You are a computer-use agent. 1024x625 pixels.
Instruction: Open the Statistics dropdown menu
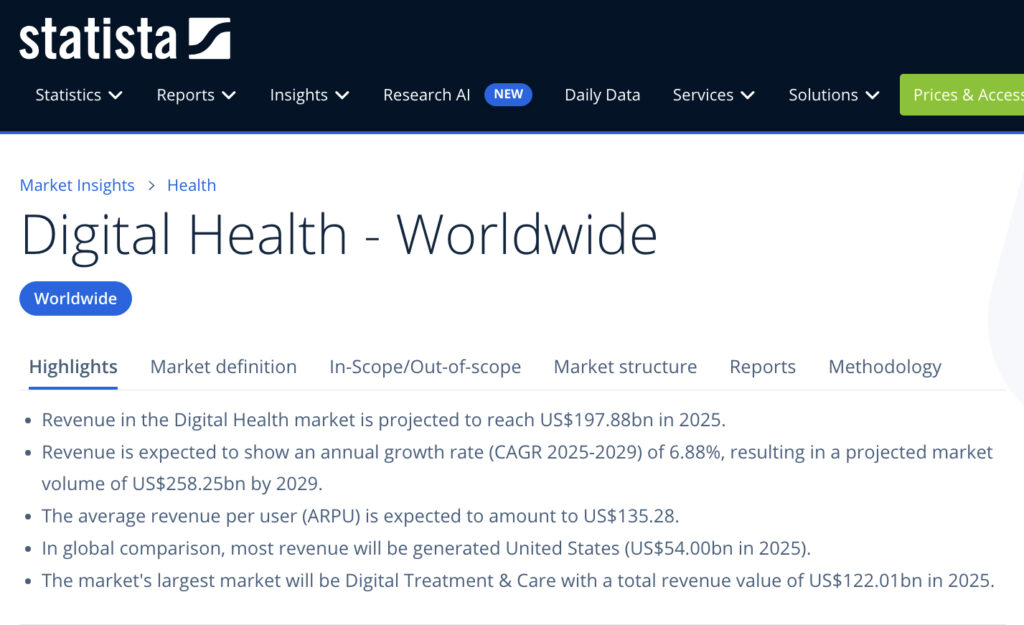(79, 95)
